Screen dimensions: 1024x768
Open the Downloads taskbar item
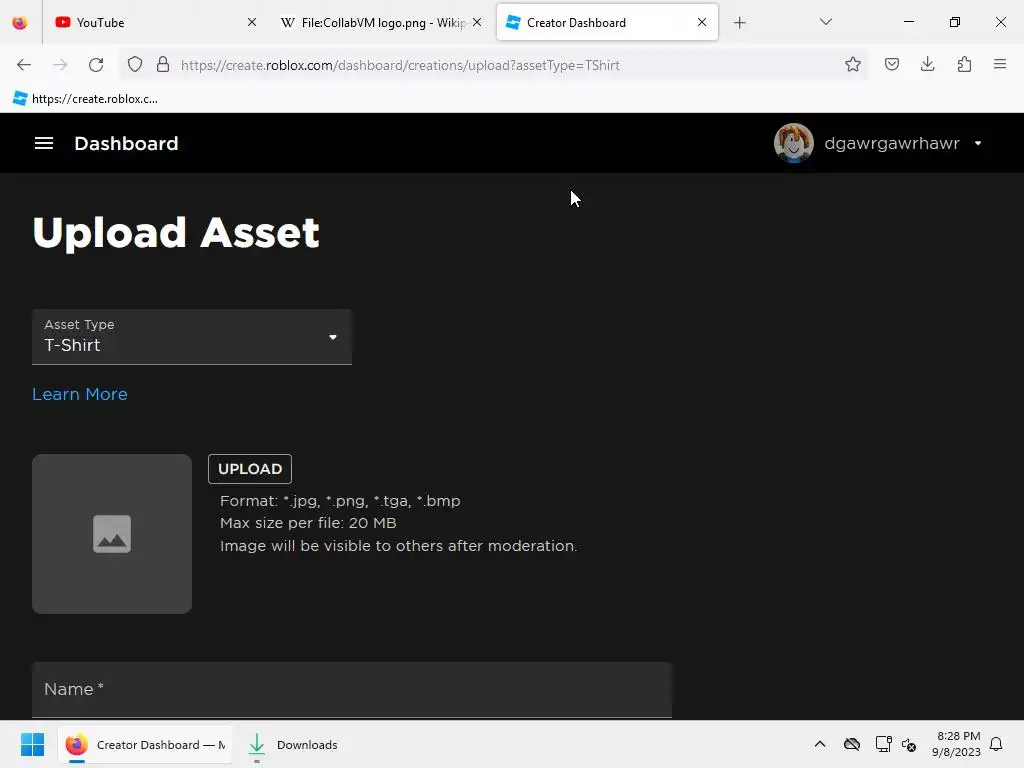(x=293, y=744)
